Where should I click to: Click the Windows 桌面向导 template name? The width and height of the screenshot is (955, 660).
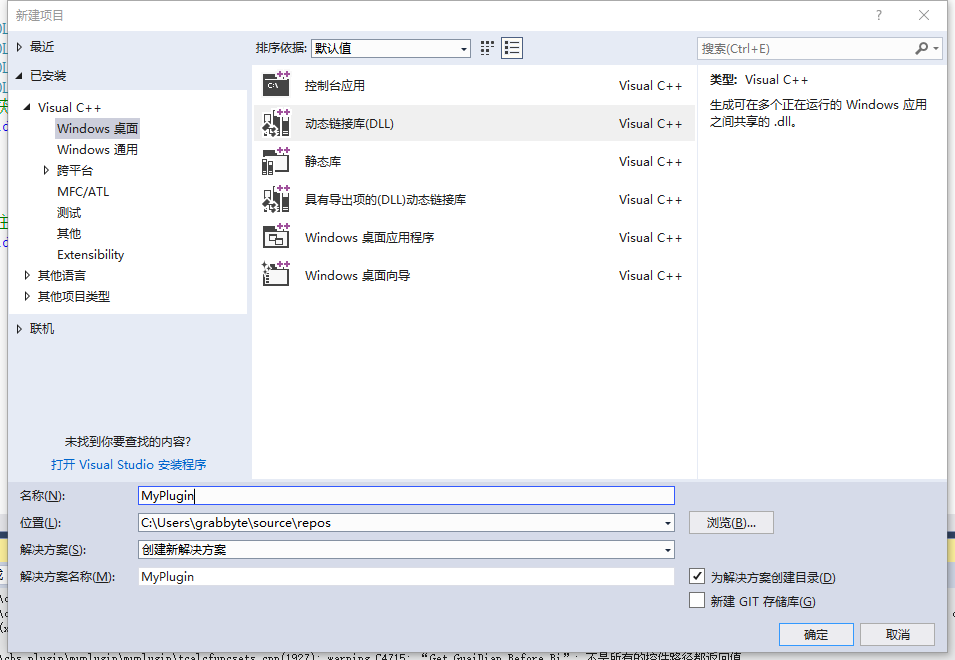click(358, 275)
